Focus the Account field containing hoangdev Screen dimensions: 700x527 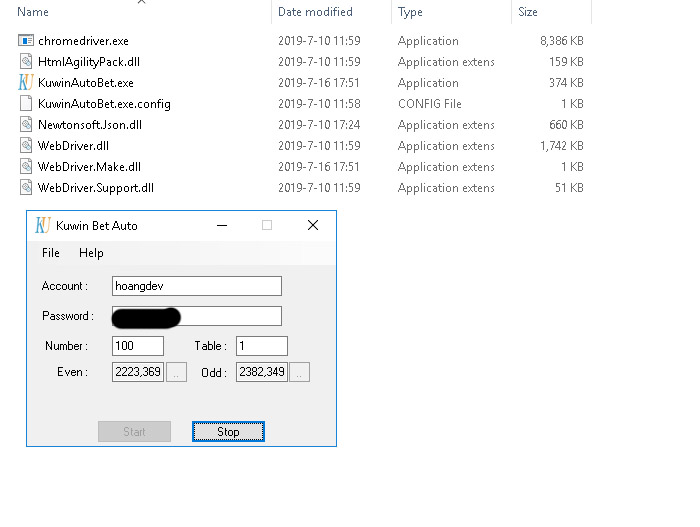click(197, 286)
